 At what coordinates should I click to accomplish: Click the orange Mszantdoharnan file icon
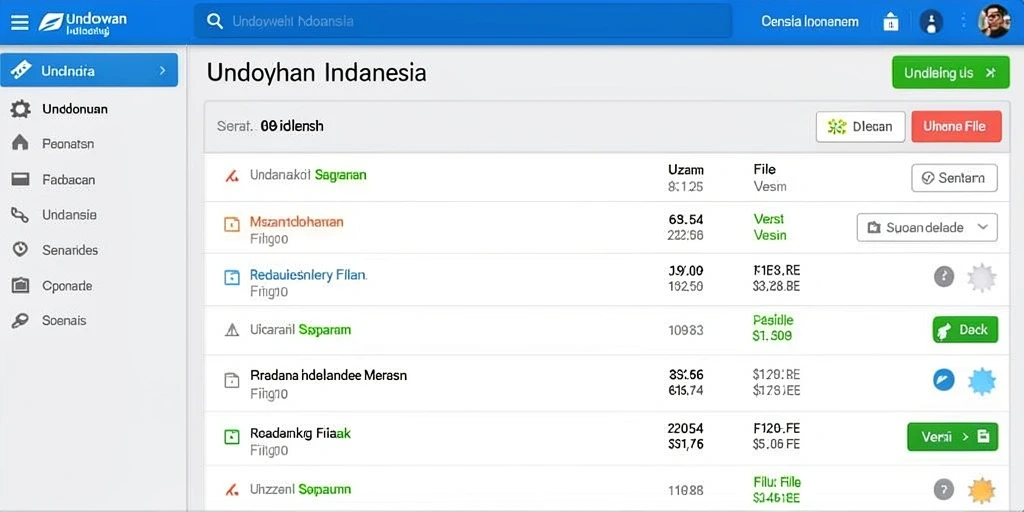(x=232, y=225)
